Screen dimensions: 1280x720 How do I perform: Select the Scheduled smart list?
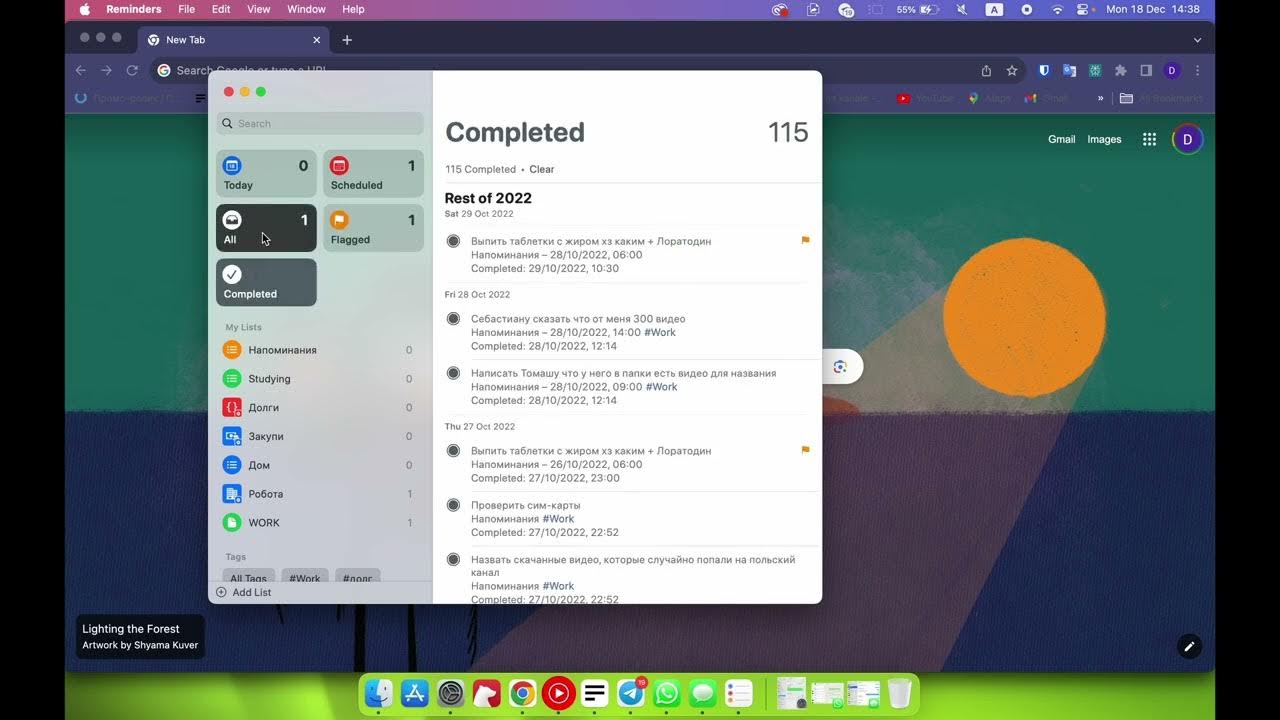372,173
